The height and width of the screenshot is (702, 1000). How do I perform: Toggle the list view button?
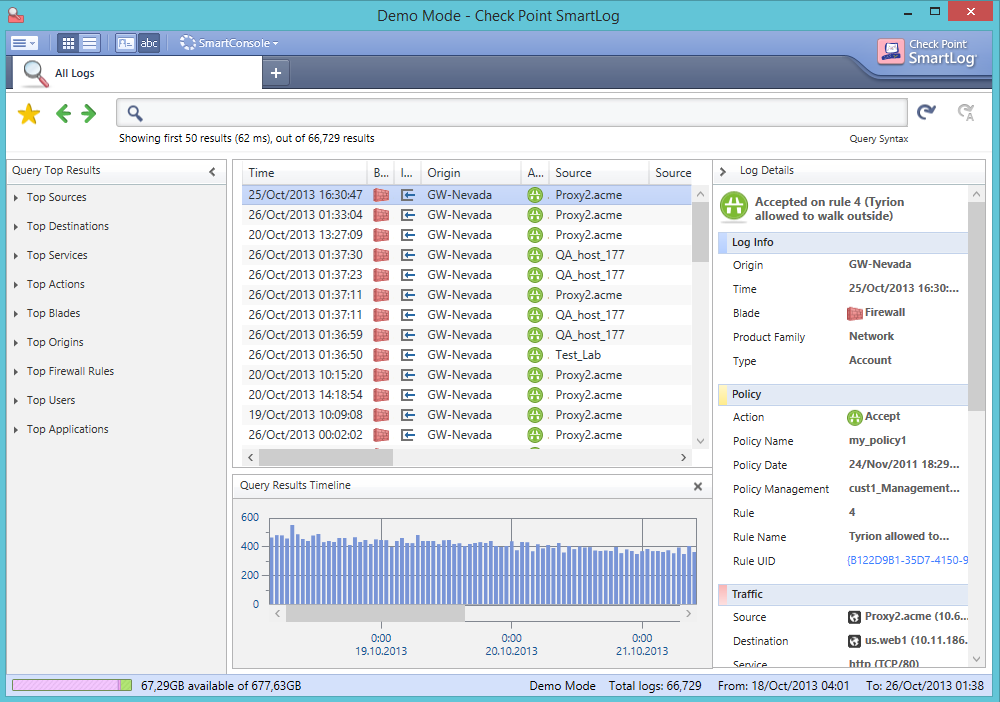[90, 43]
